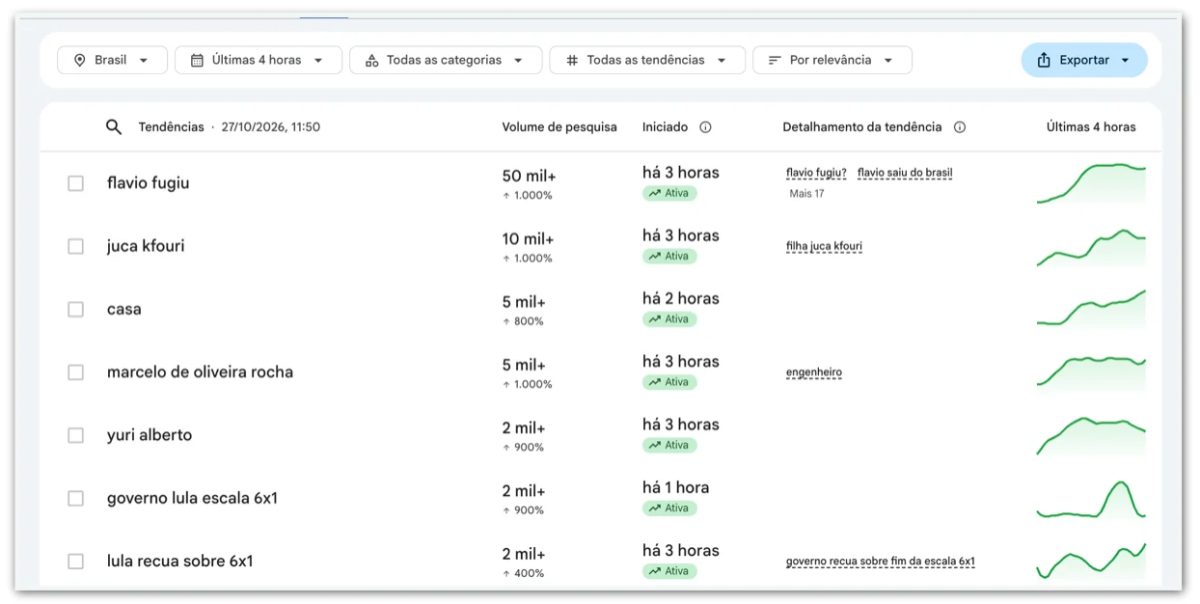Tick the yuri alberto checkbox
Image resolution: width=1200 pixels, height=604 pixels.
pos(76,435)
